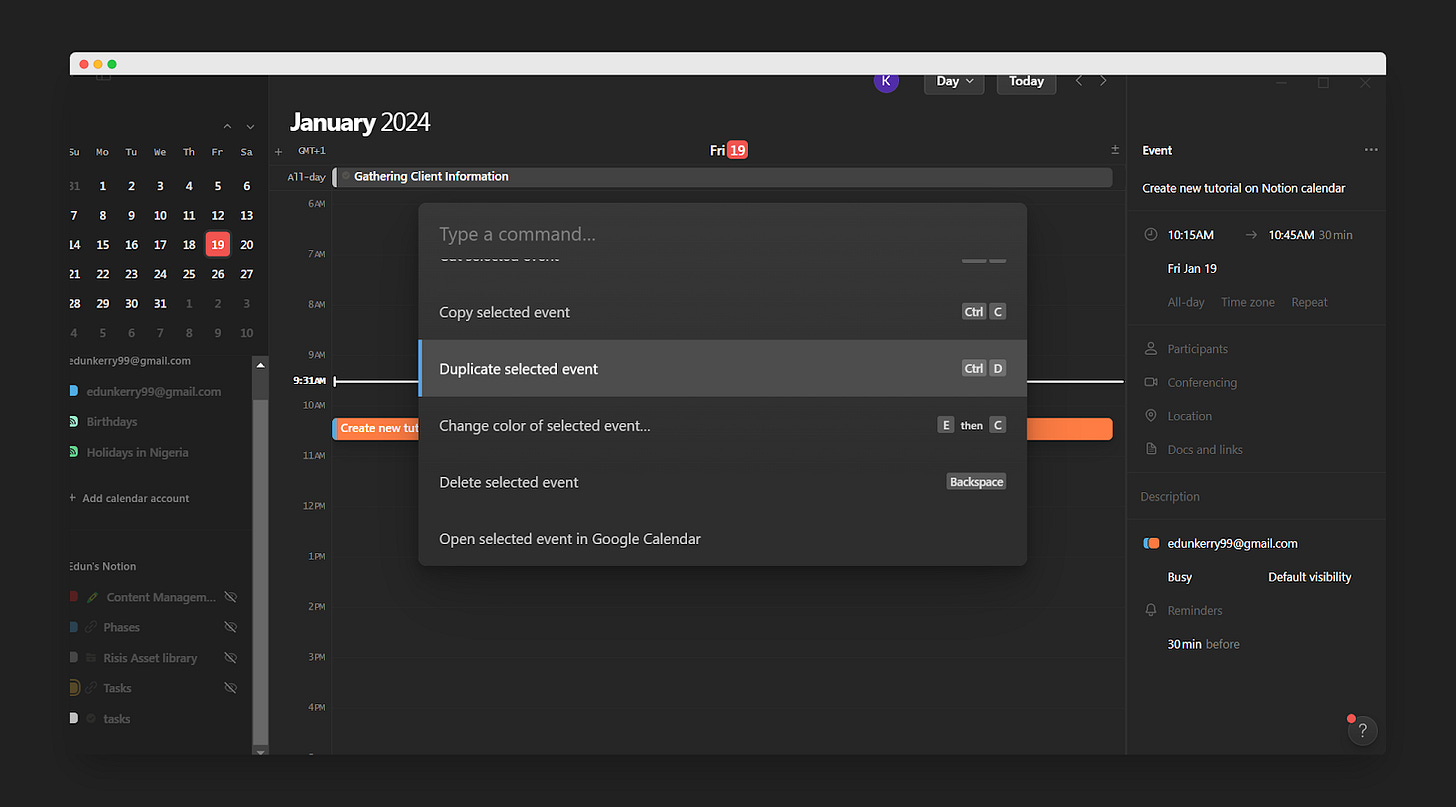Show the hidden Risis Asset library database
The height and width of the screenshot is (807, 1456).
point(230,658)
